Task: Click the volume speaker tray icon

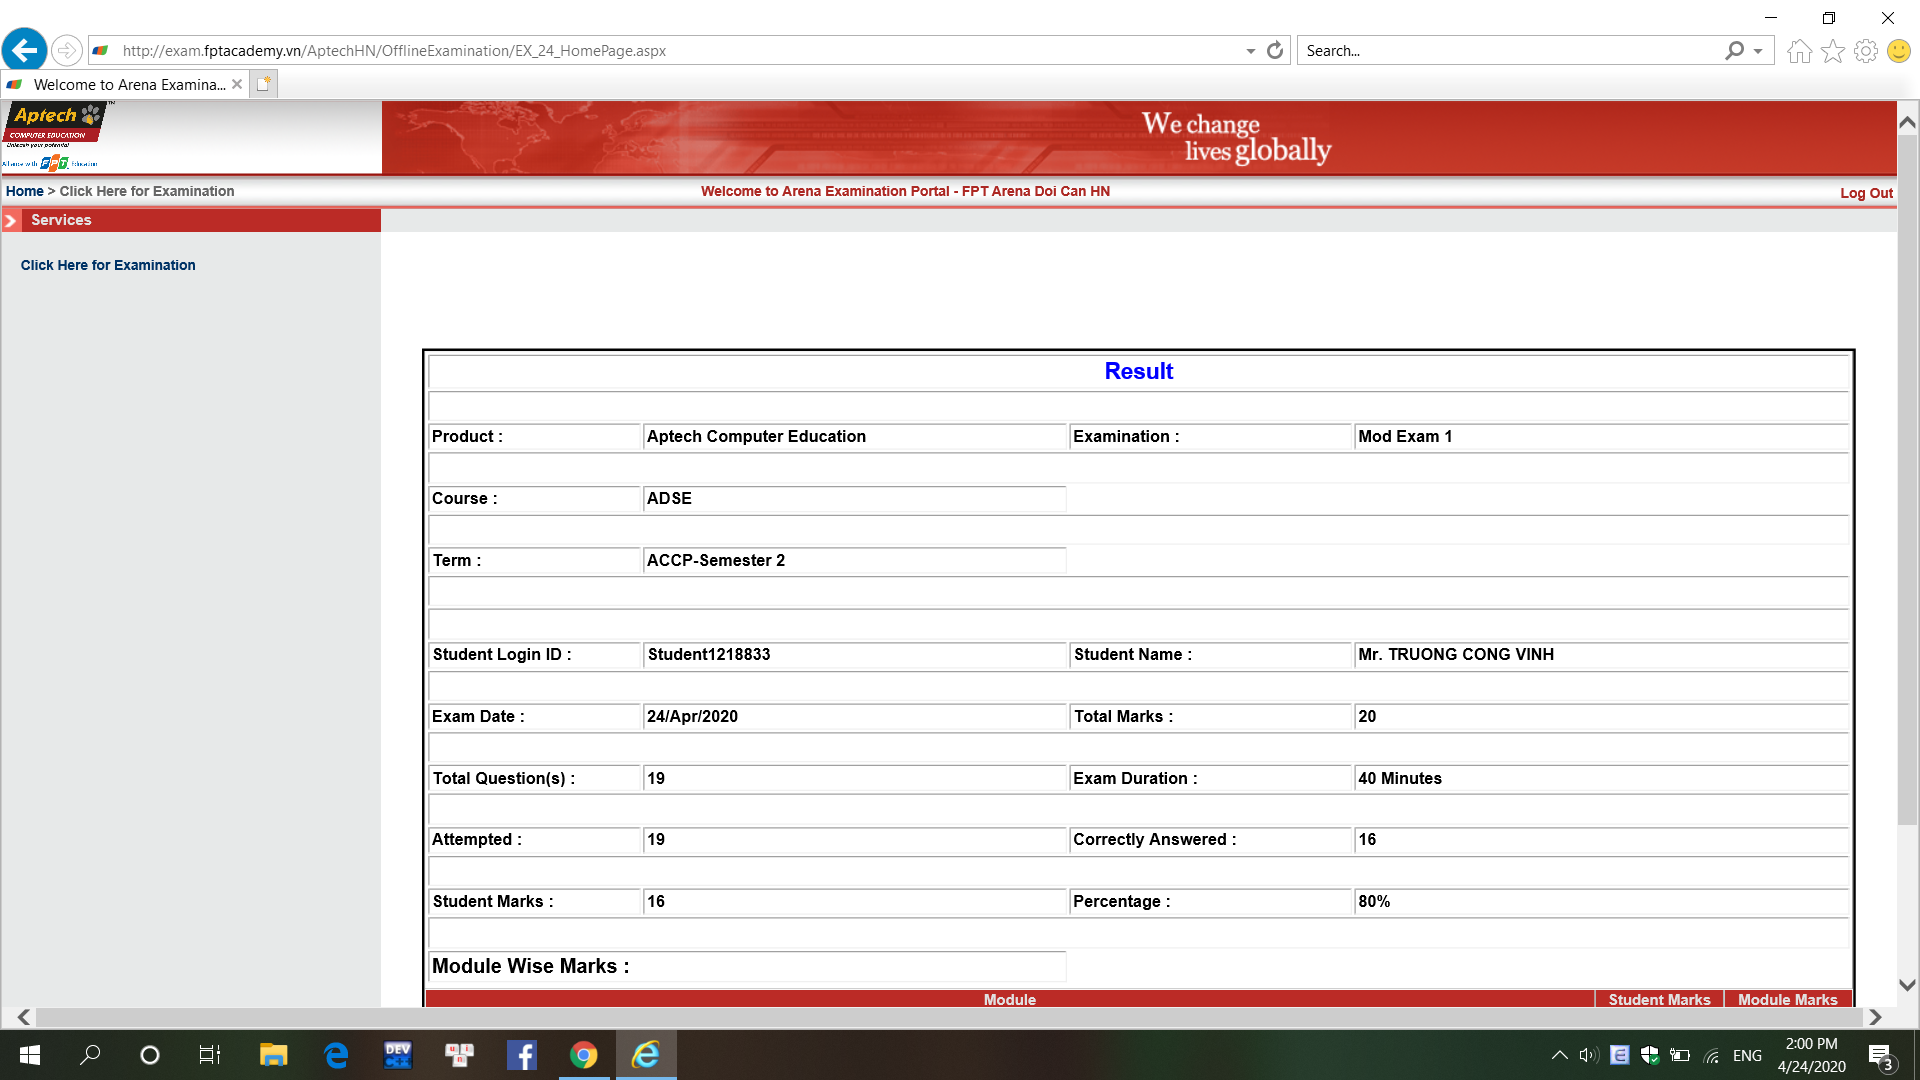Action: click(x=1589, y=1055)
